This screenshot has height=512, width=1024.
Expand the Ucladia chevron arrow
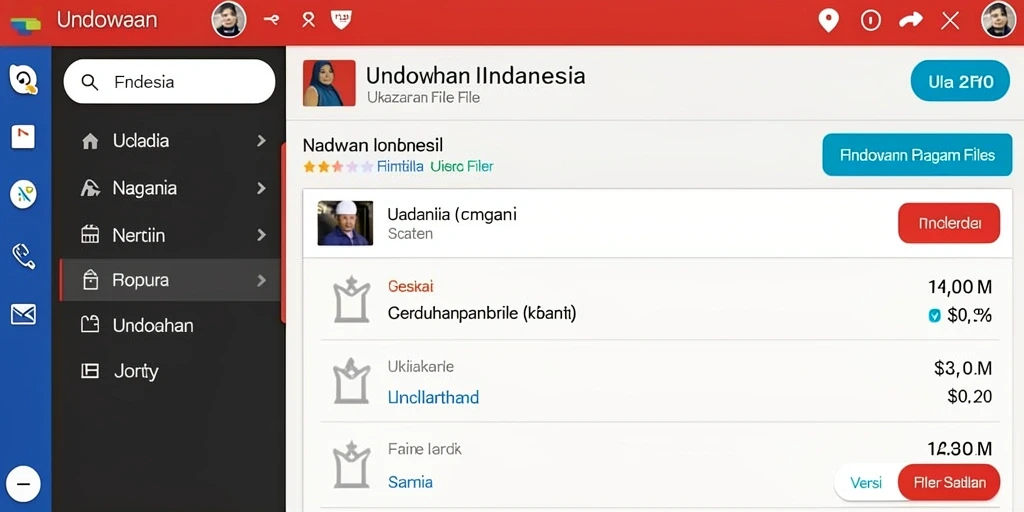[x=261, y=140]
